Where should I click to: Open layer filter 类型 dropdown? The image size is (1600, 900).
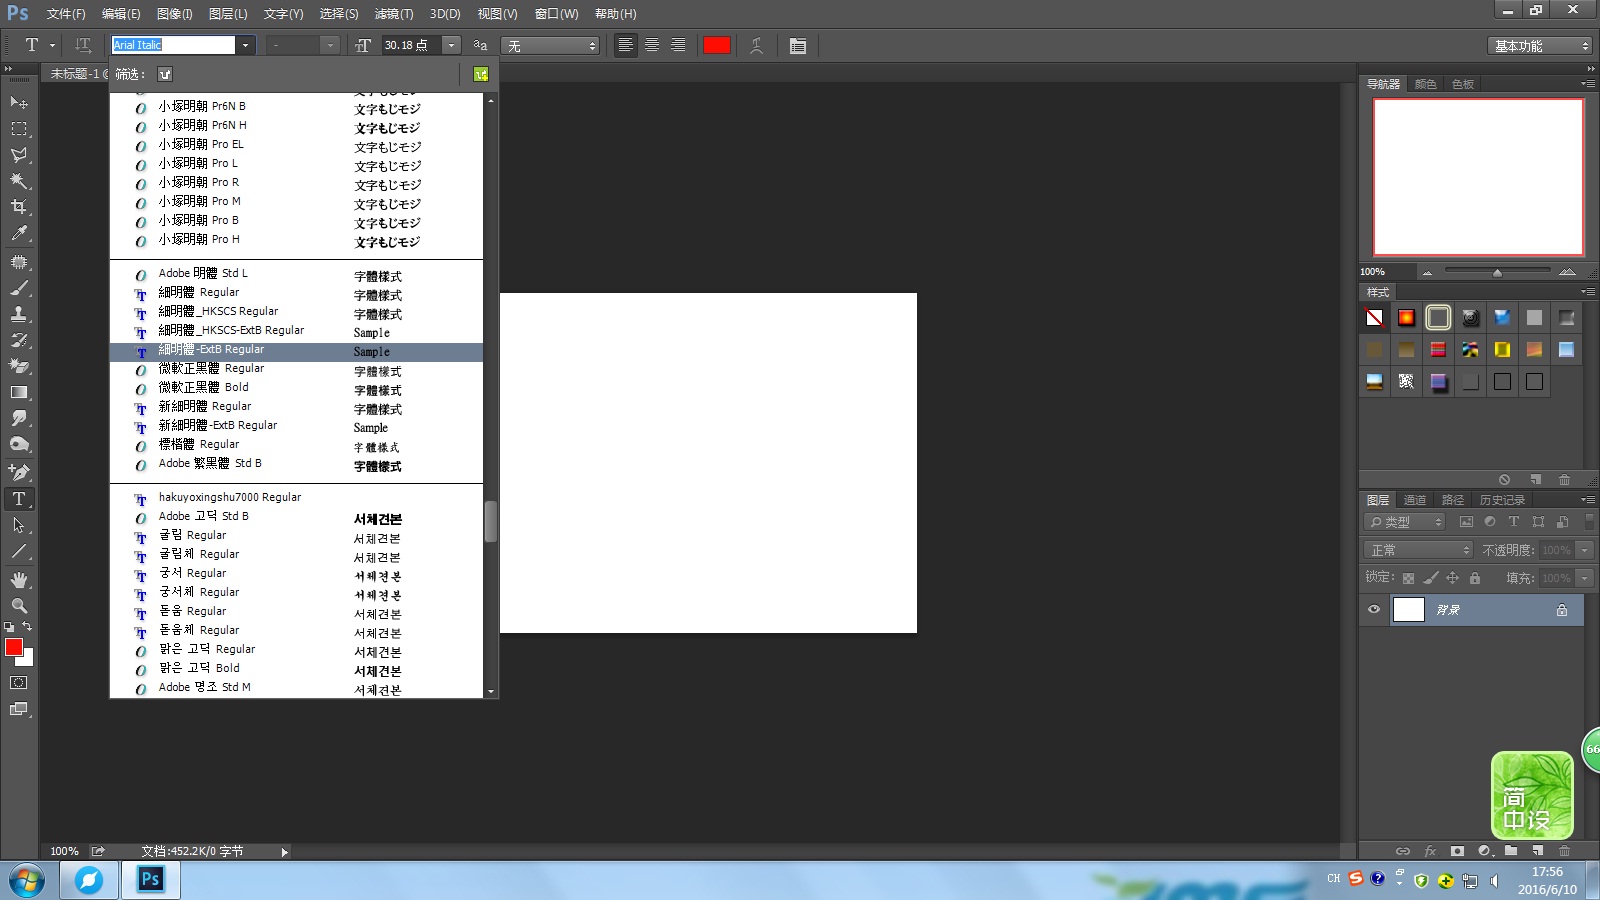pyautogui.click(x=1405, y=522)
